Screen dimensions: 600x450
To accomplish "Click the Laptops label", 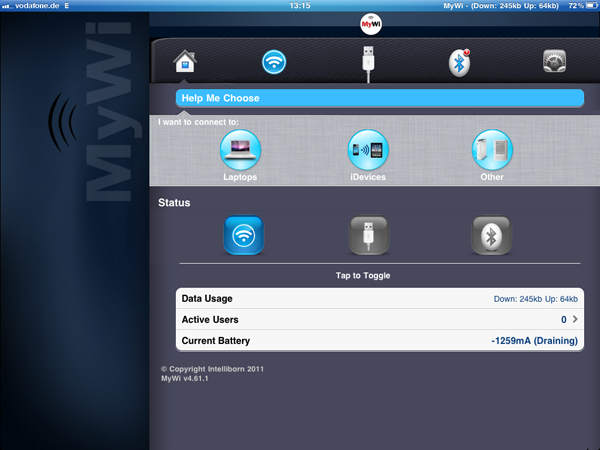I will click(240, 177).
